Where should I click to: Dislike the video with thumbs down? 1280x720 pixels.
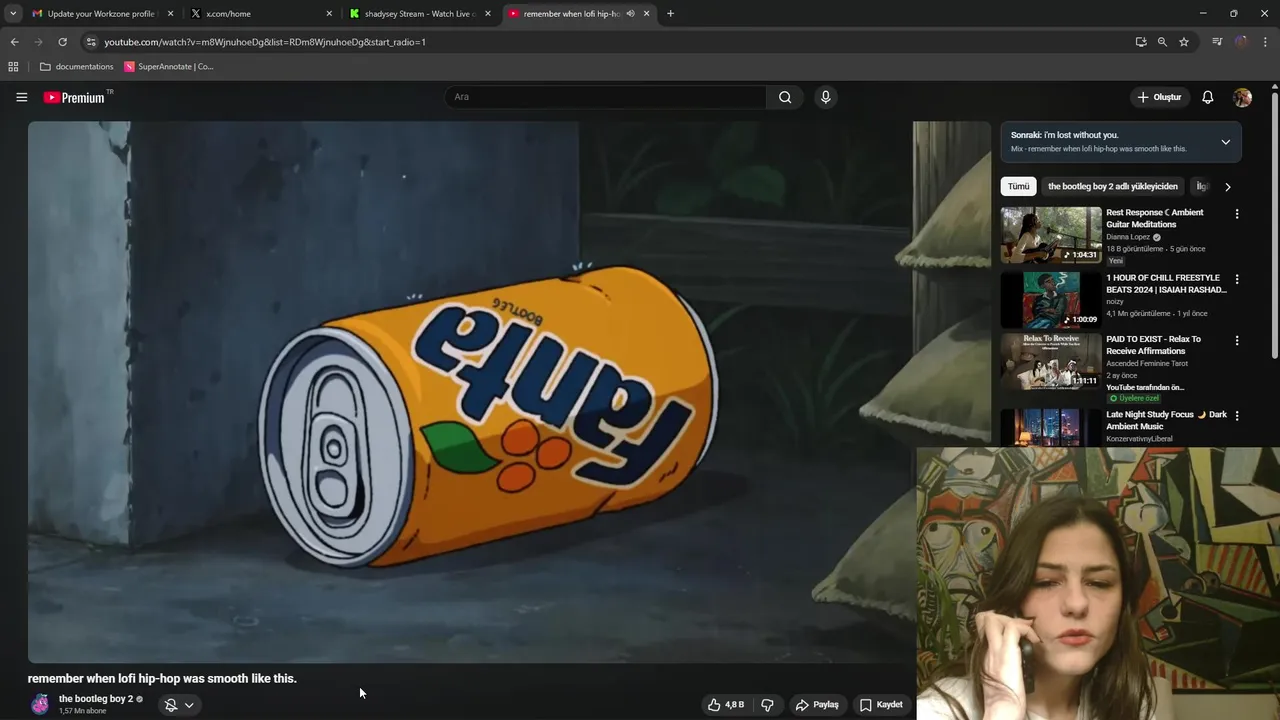[767, 705]
